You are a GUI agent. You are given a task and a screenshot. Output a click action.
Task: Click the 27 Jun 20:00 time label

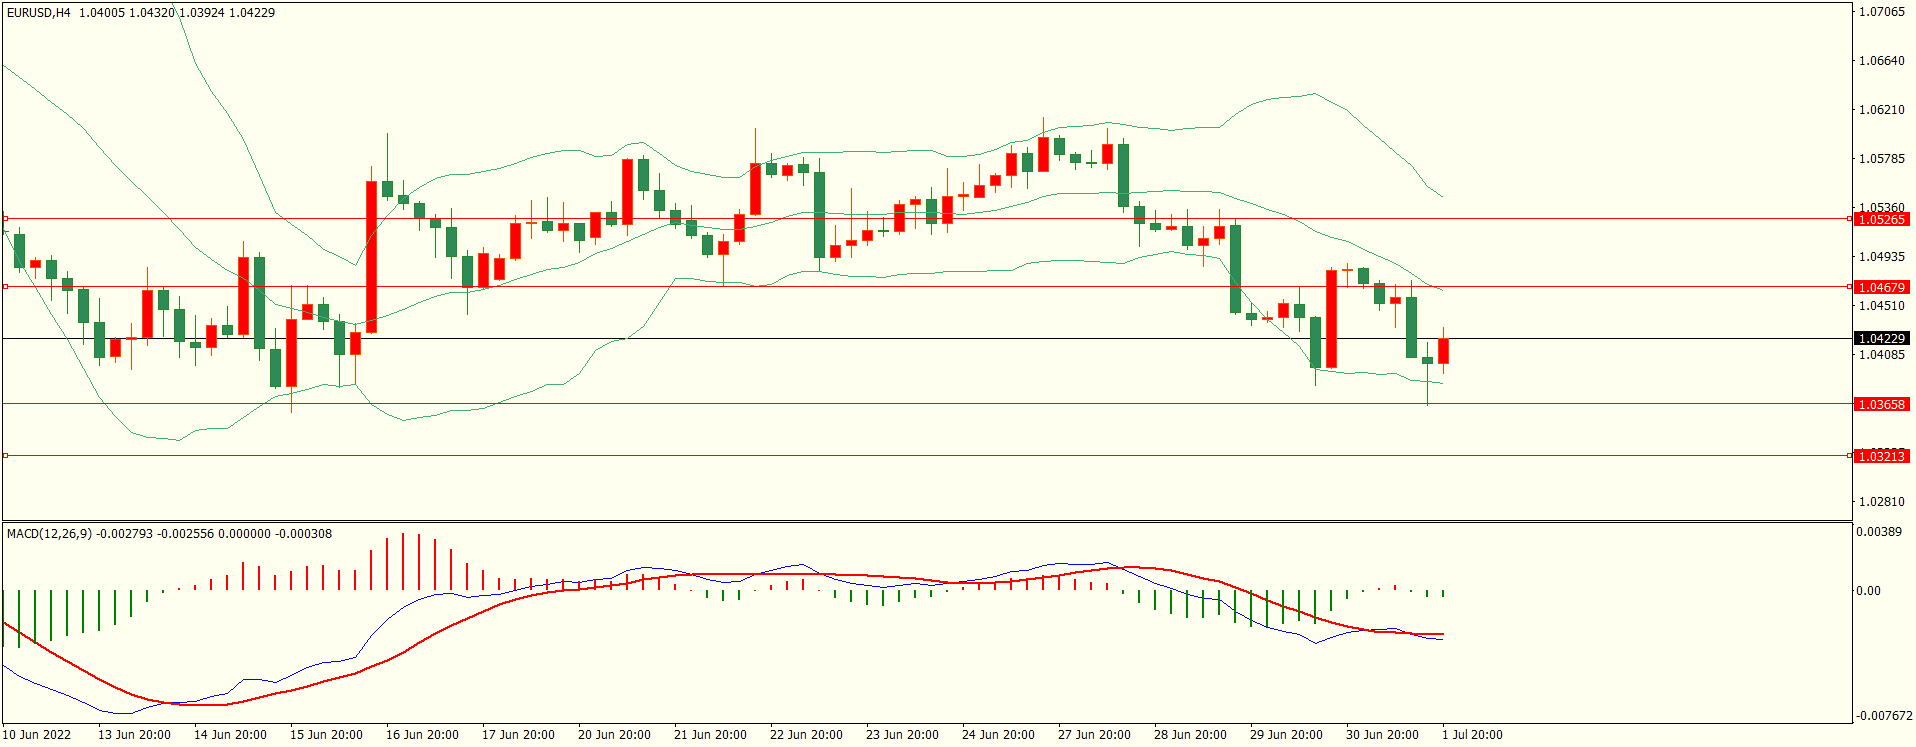pyautogui.click(x=1094, y=734)
